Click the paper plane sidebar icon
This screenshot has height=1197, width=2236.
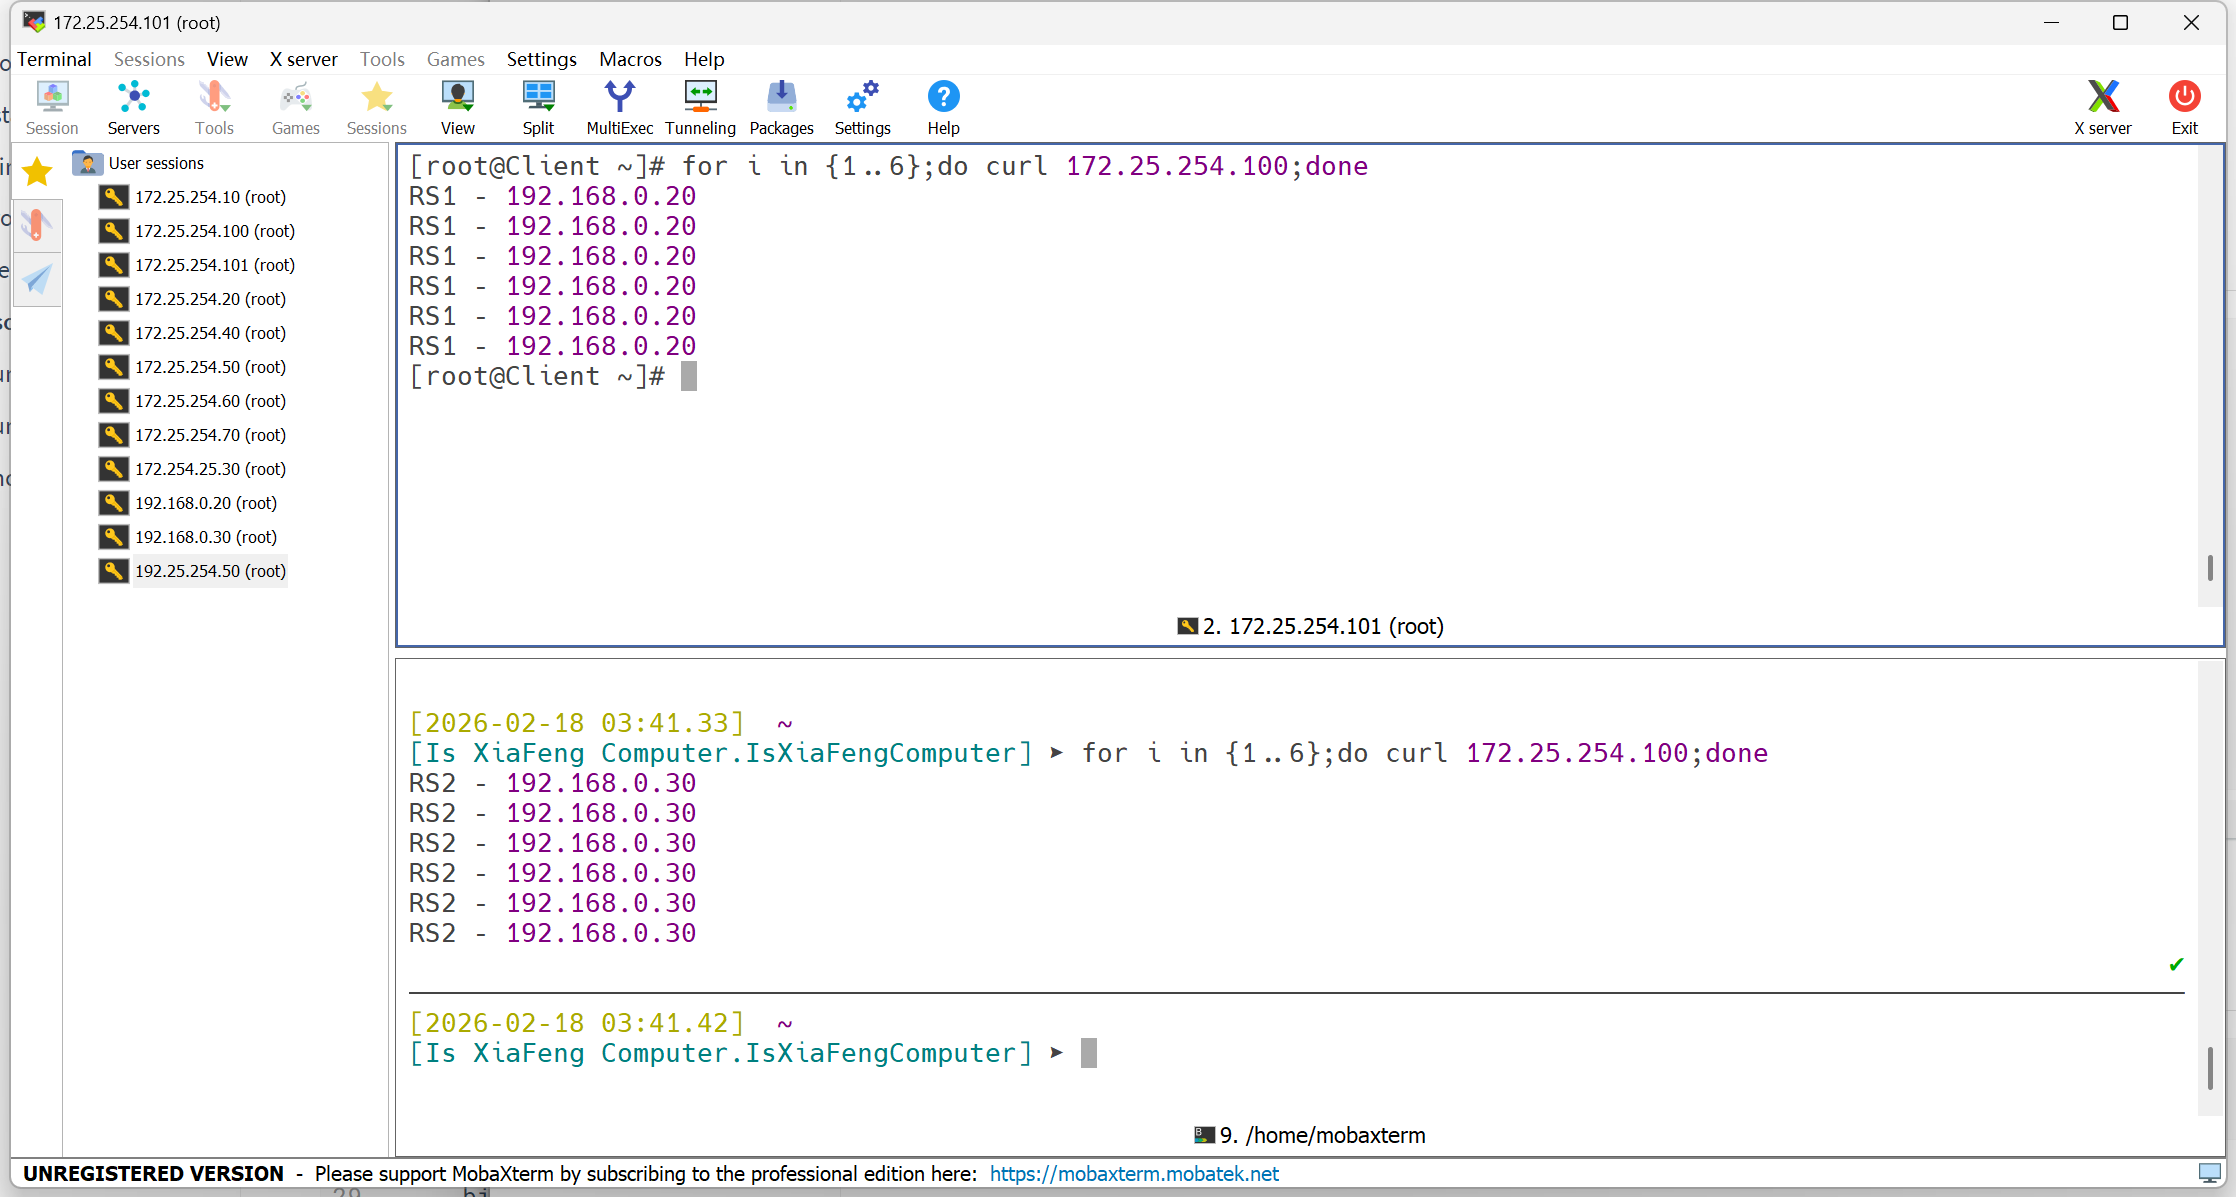coord(37,279)
